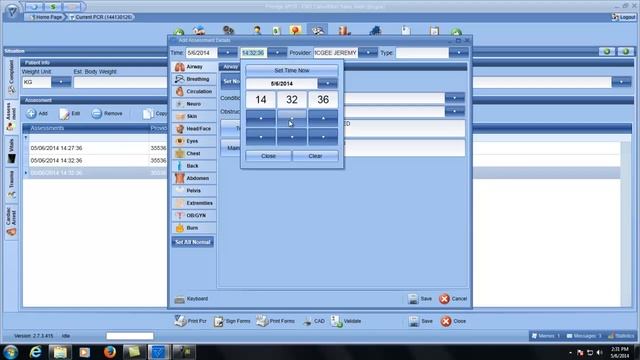Increase the seconds value 36
The width and height of the screenshot is (640, 360).
[323, 118]
